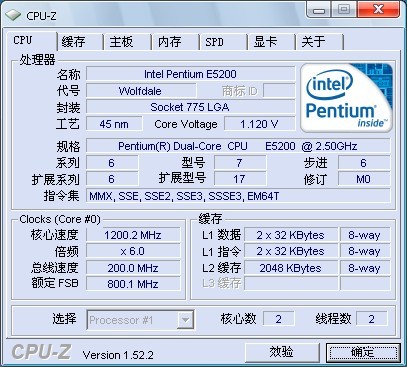The image size is (407, 367).
Task: Expand the Processor #1 dropdown
Action: click(185, 320)
